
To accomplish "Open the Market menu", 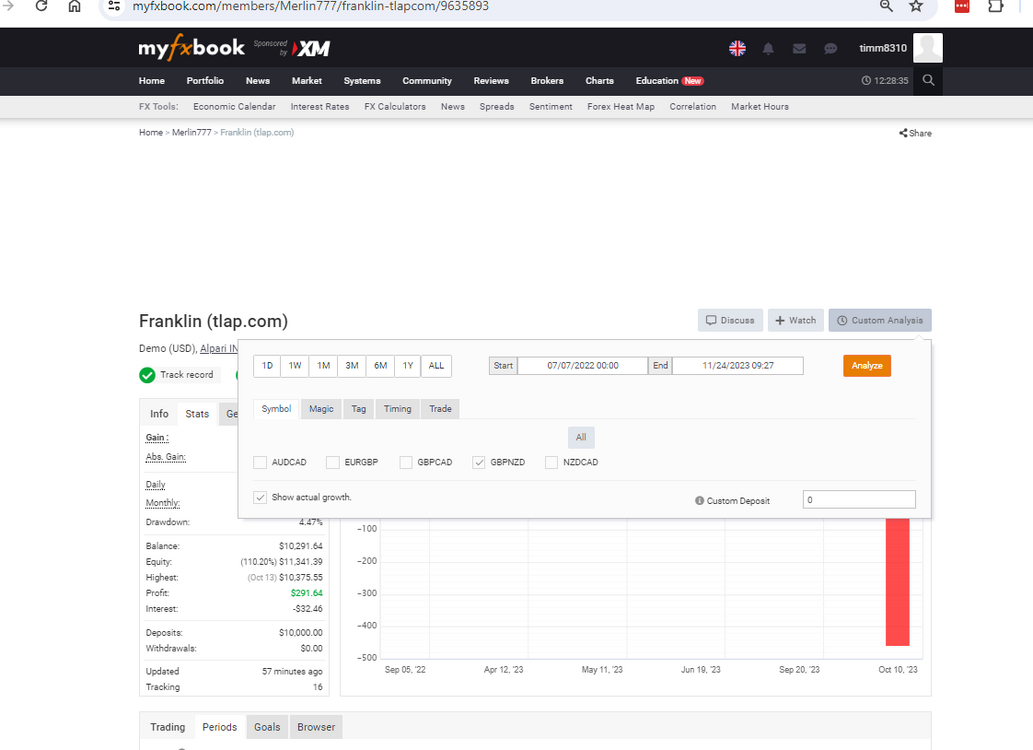I will pyautogui.click(x=307, y=80).
